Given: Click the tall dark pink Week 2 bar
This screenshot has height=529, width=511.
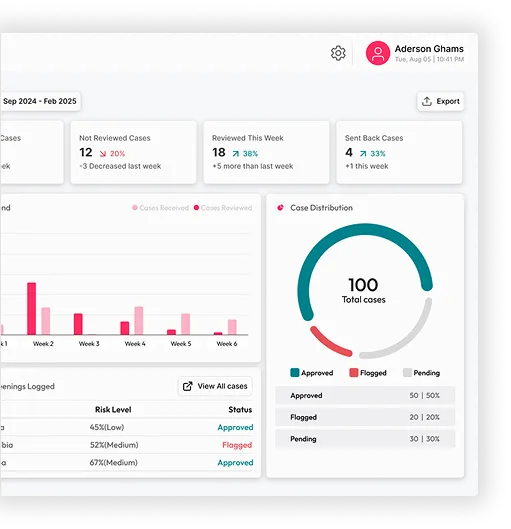Looking at the screenshot, I should (32, 309).
